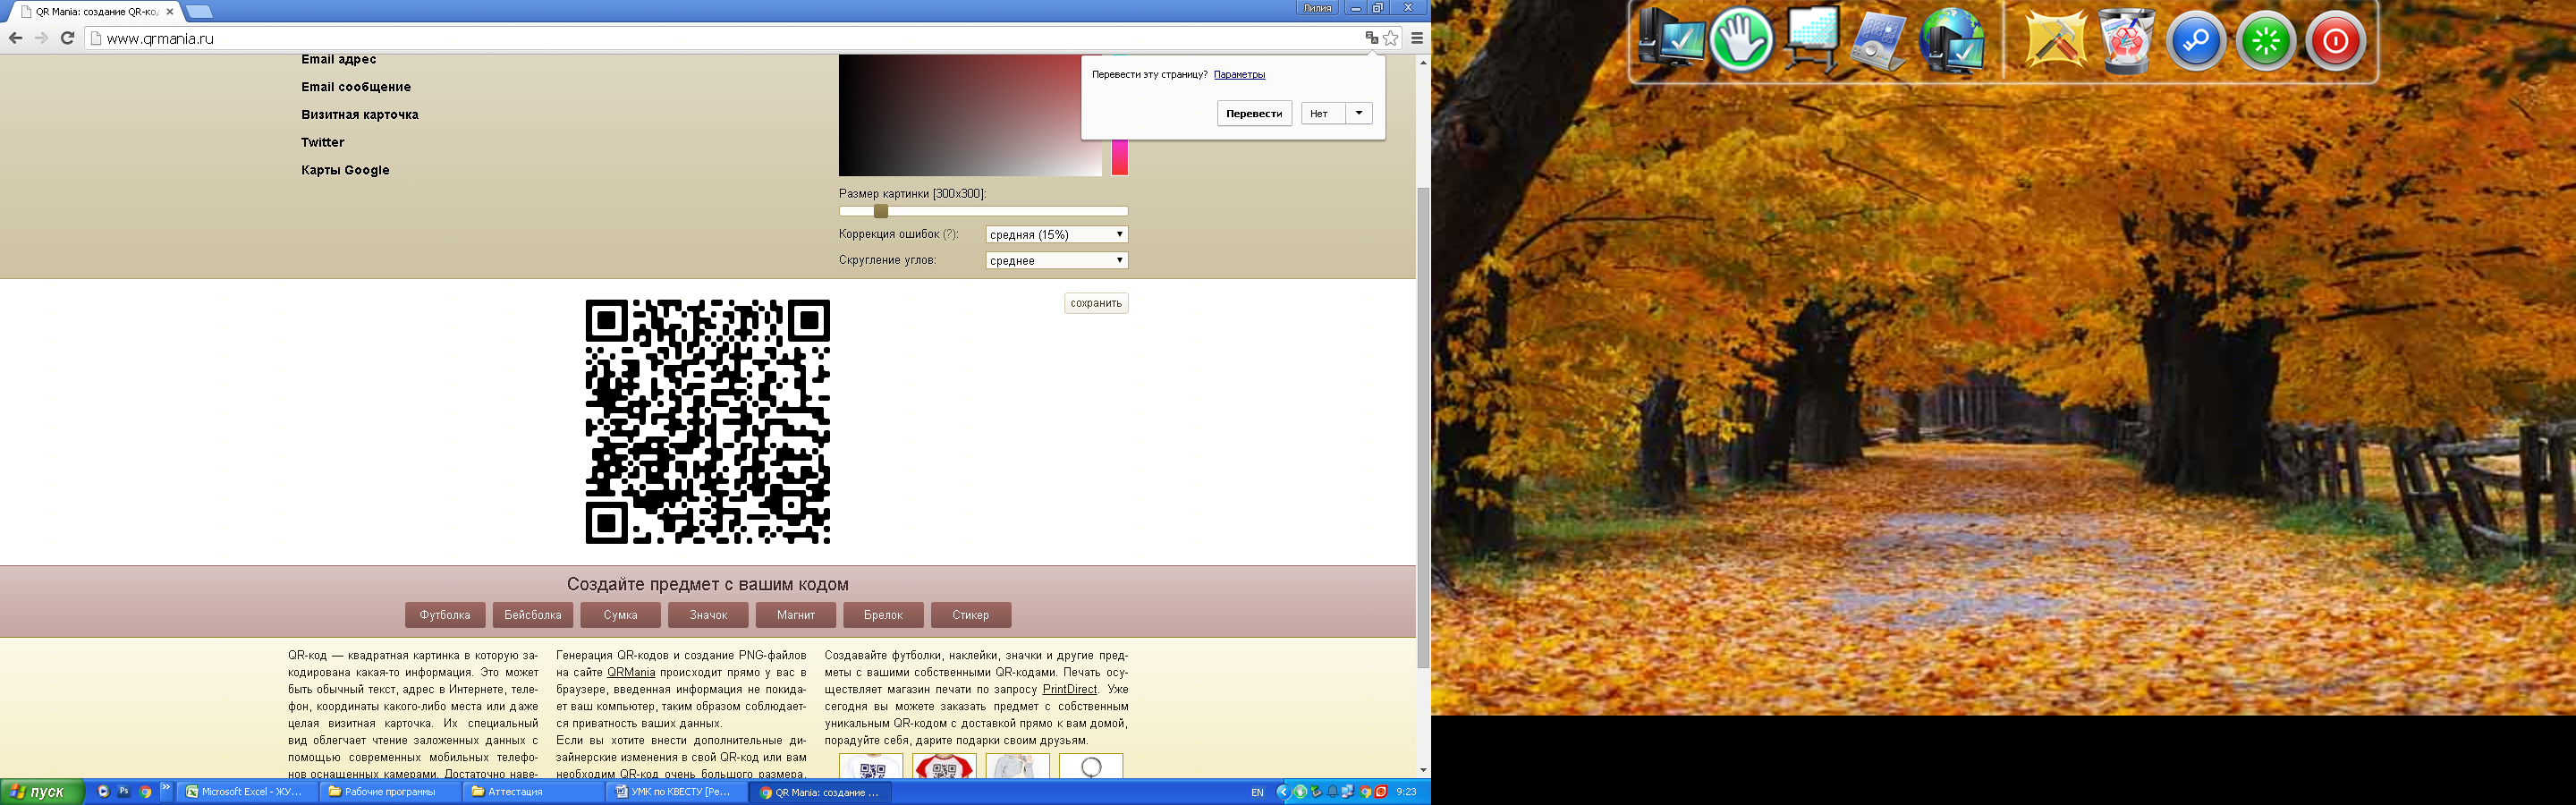
Task: Open the Пуск start button
Action: (40, 792)
